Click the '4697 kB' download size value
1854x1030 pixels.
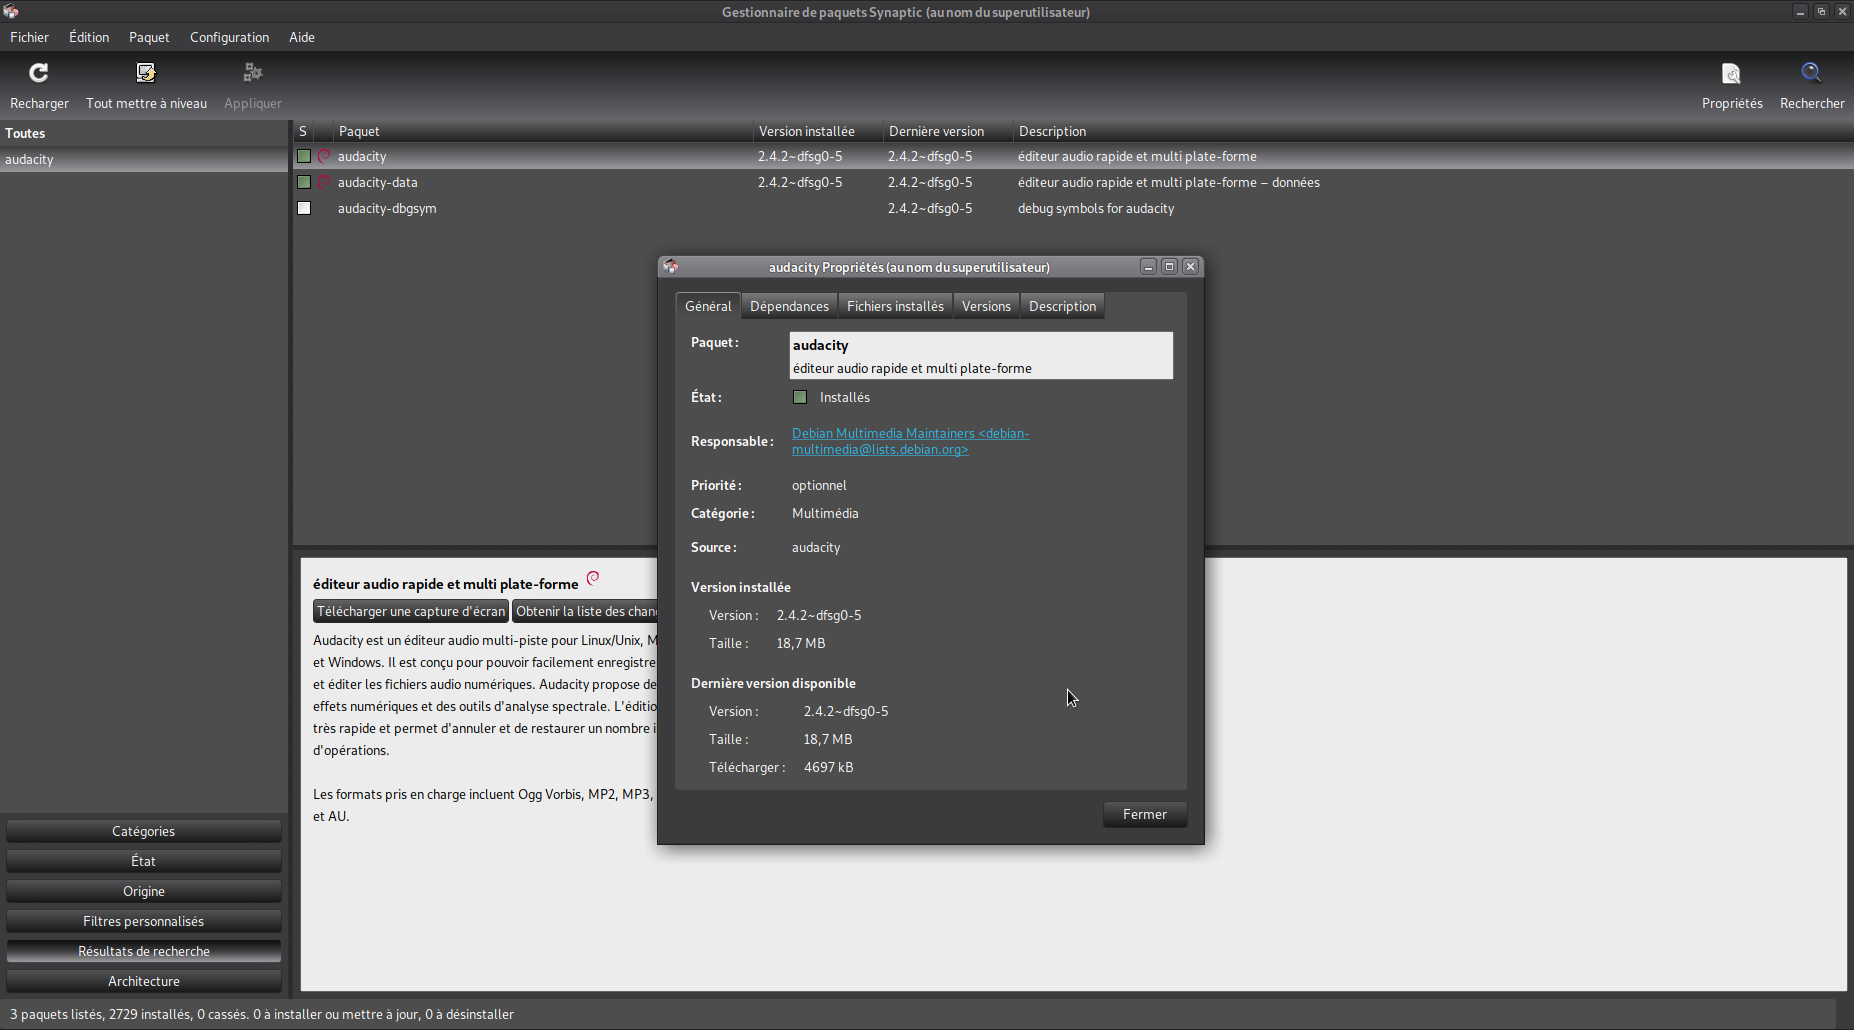[829, 767]
